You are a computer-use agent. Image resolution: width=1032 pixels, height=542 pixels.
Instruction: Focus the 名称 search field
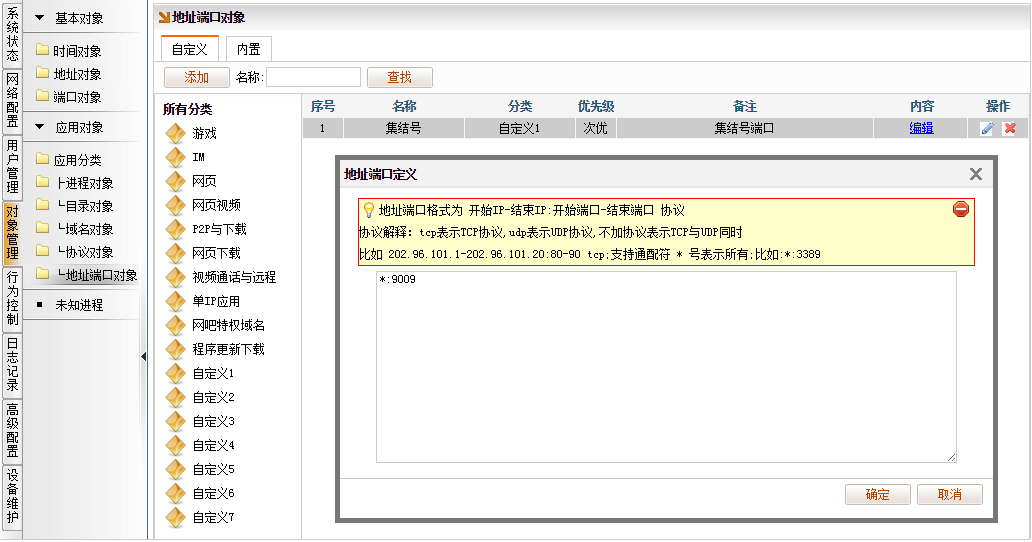(x=313, y=78)
